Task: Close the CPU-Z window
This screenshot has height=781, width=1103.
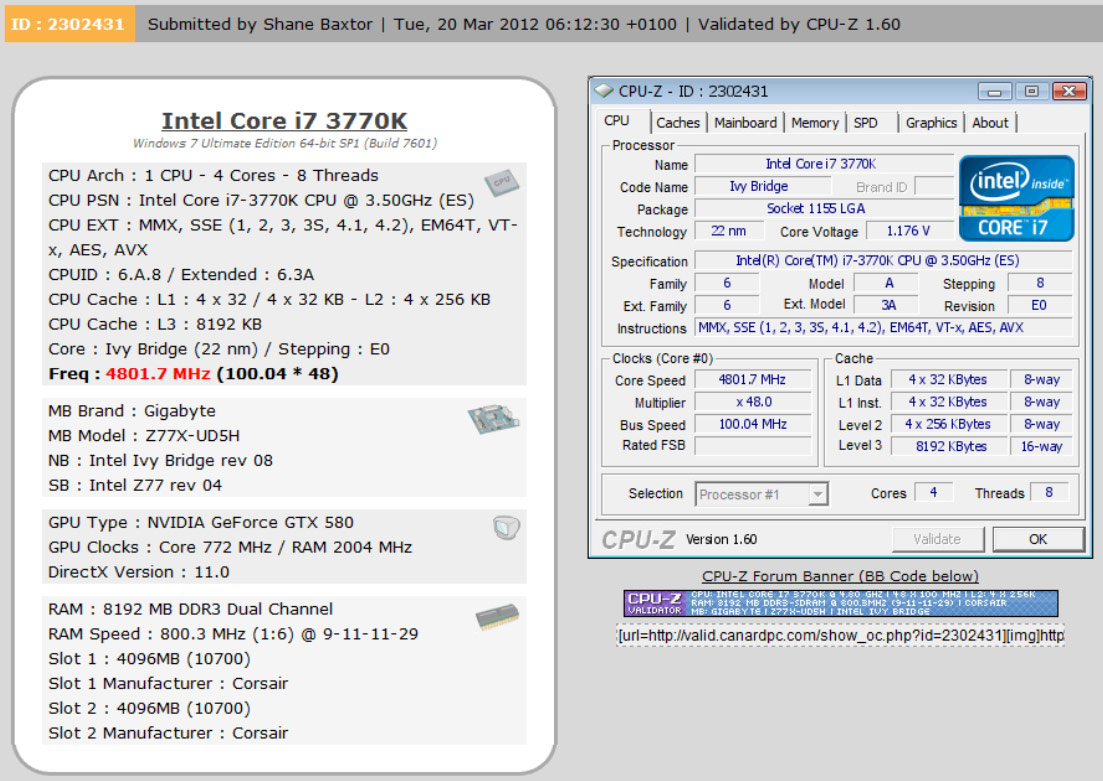Action: [1069, 91]
